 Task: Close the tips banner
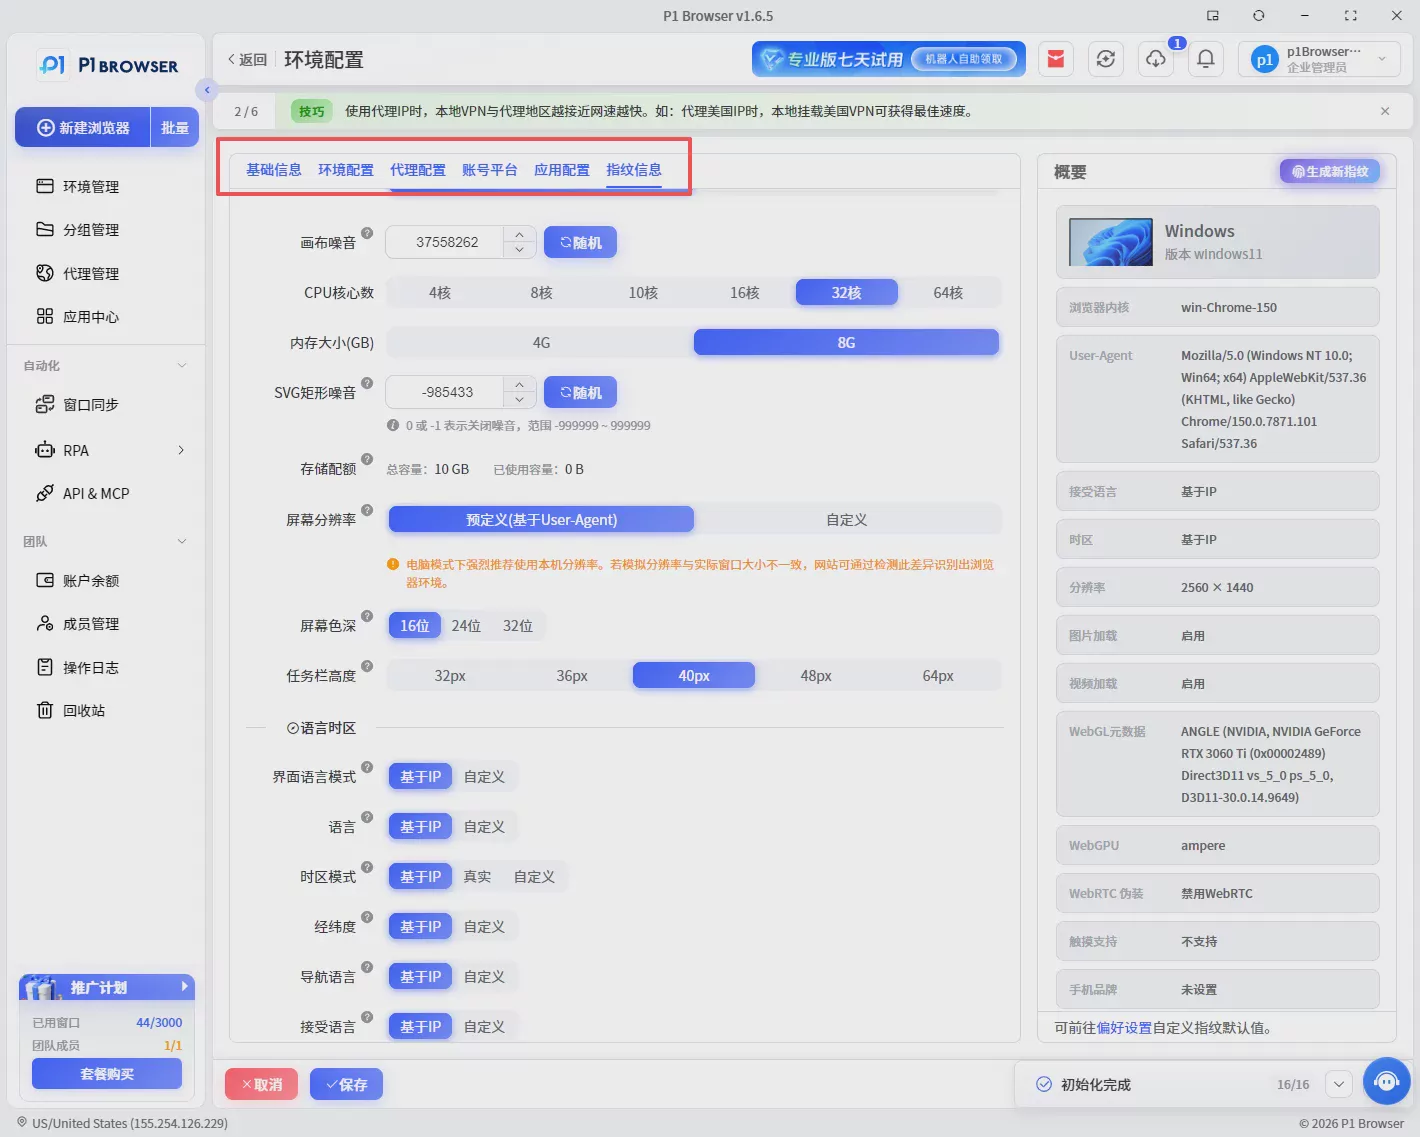(x=1385, y=111)
